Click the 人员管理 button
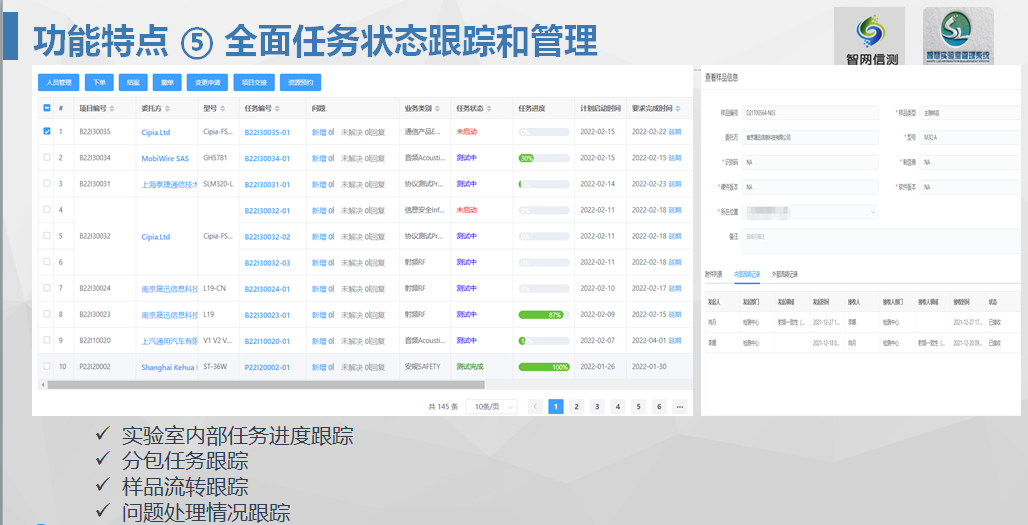Image resolution: width=1028 pixels, height=525 pixels. [x=58, y=83]
